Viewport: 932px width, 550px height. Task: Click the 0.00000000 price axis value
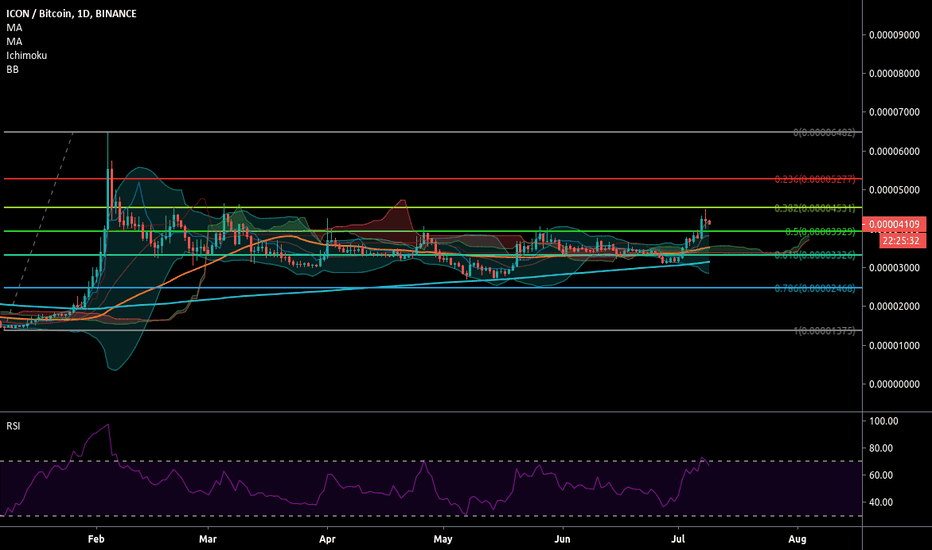pyautogui.click(x=895, y=385)
